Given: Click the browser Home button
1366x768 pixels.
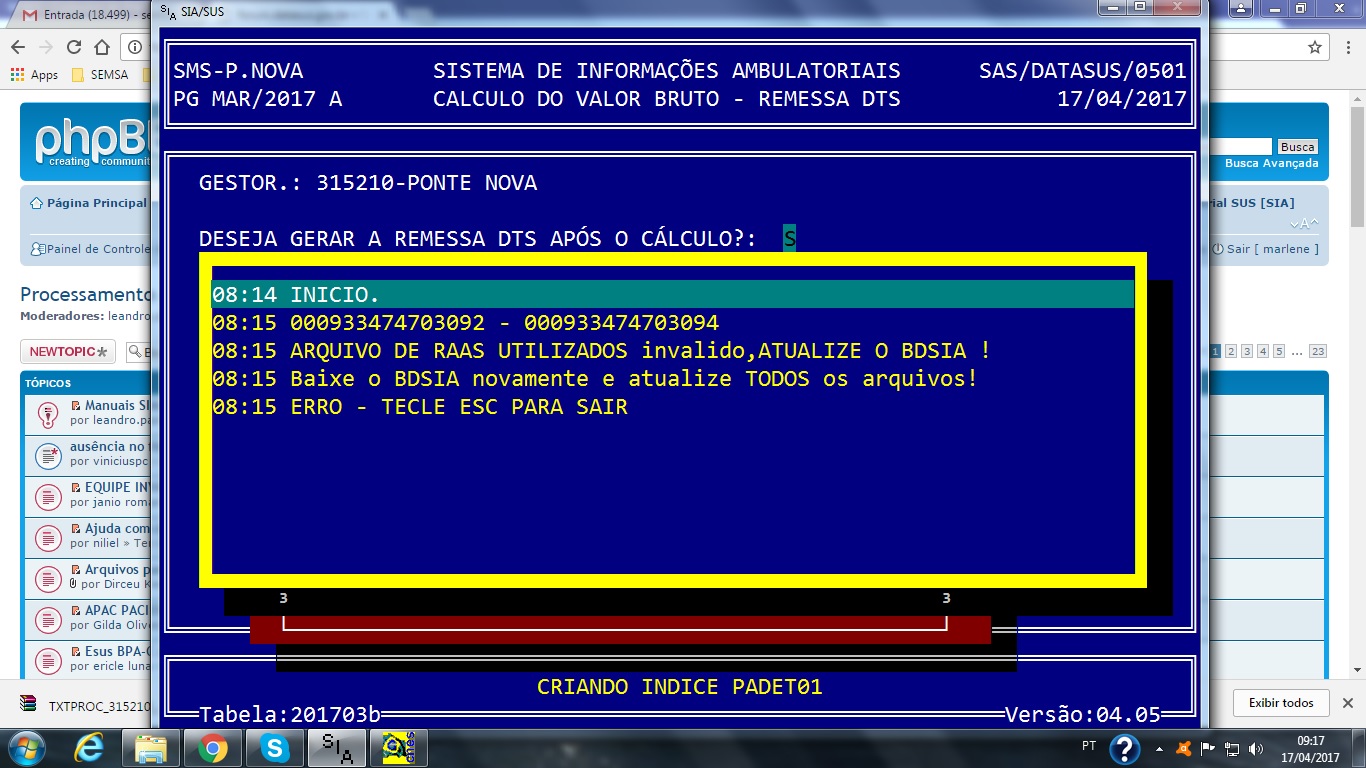Looking at the screenshot, I should click(x=102, y=47).
